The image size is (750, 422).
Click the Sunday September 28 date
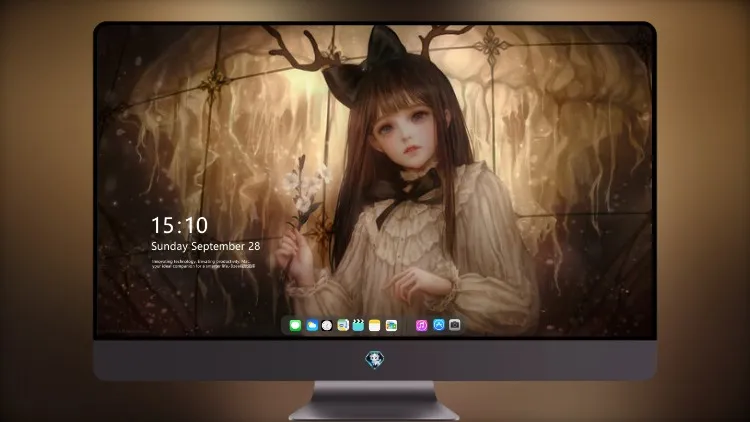click(206, 246)
